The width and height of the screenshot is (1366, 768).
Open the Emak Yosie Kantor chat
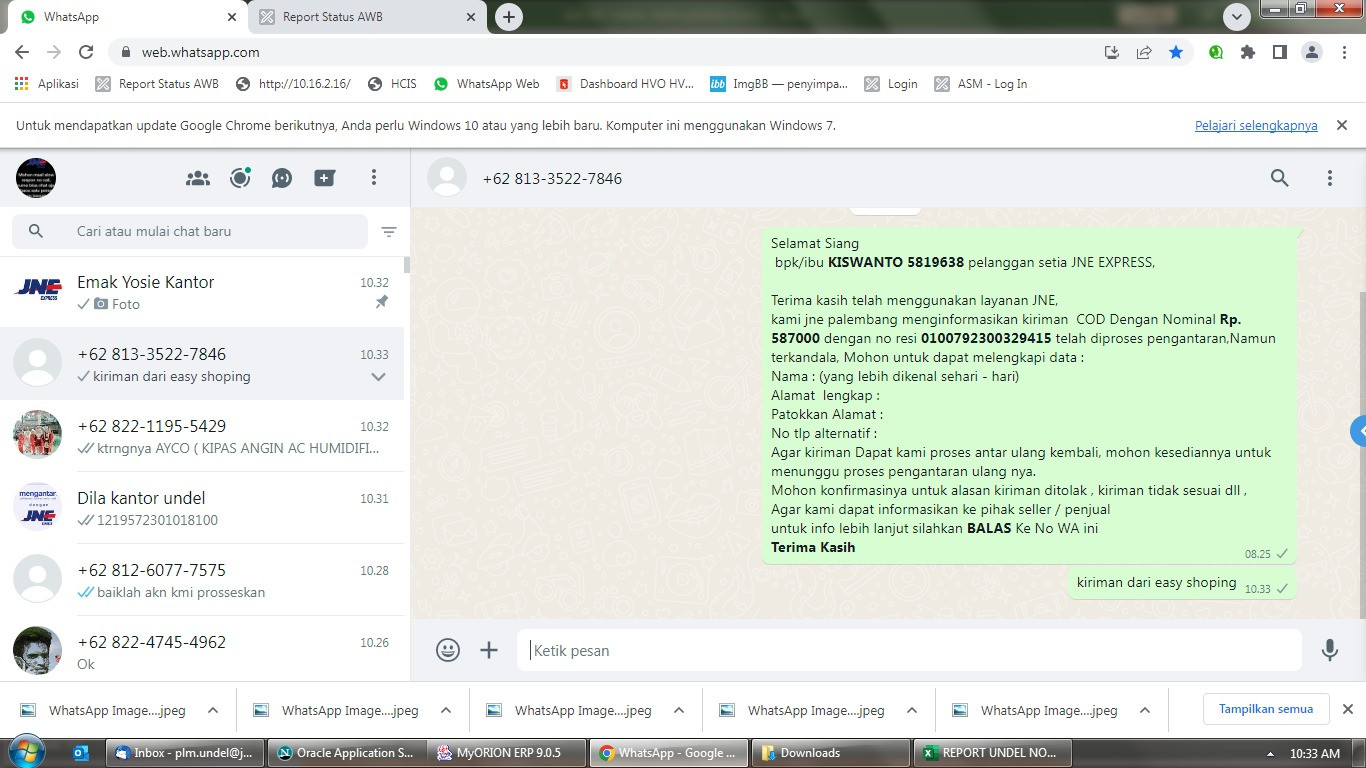coord(205,292)
